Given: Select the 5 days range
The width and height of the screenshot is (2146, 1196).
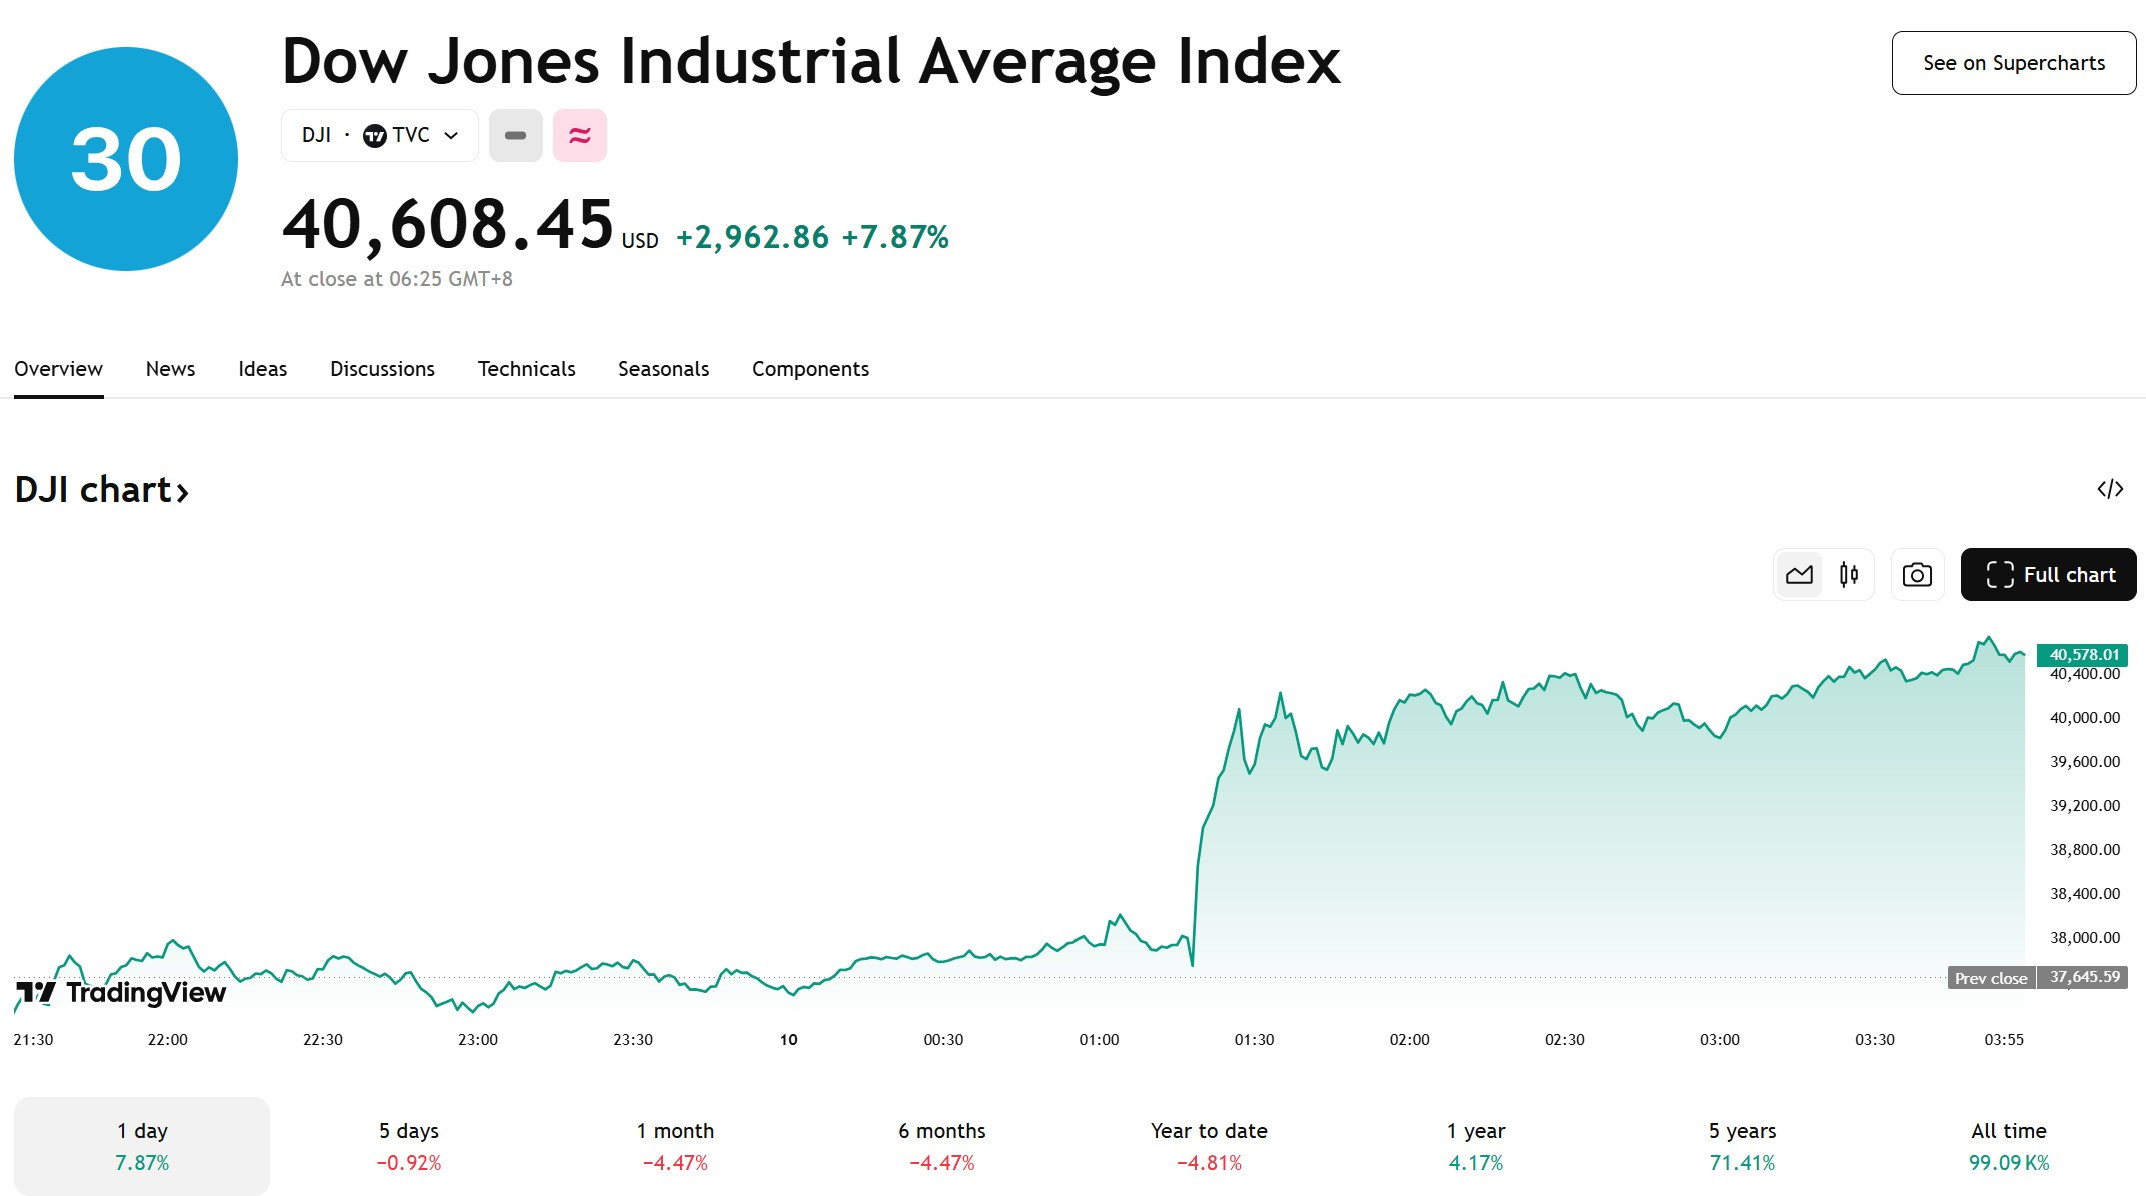Looking at the screenshot, I should pos(409,1146).
